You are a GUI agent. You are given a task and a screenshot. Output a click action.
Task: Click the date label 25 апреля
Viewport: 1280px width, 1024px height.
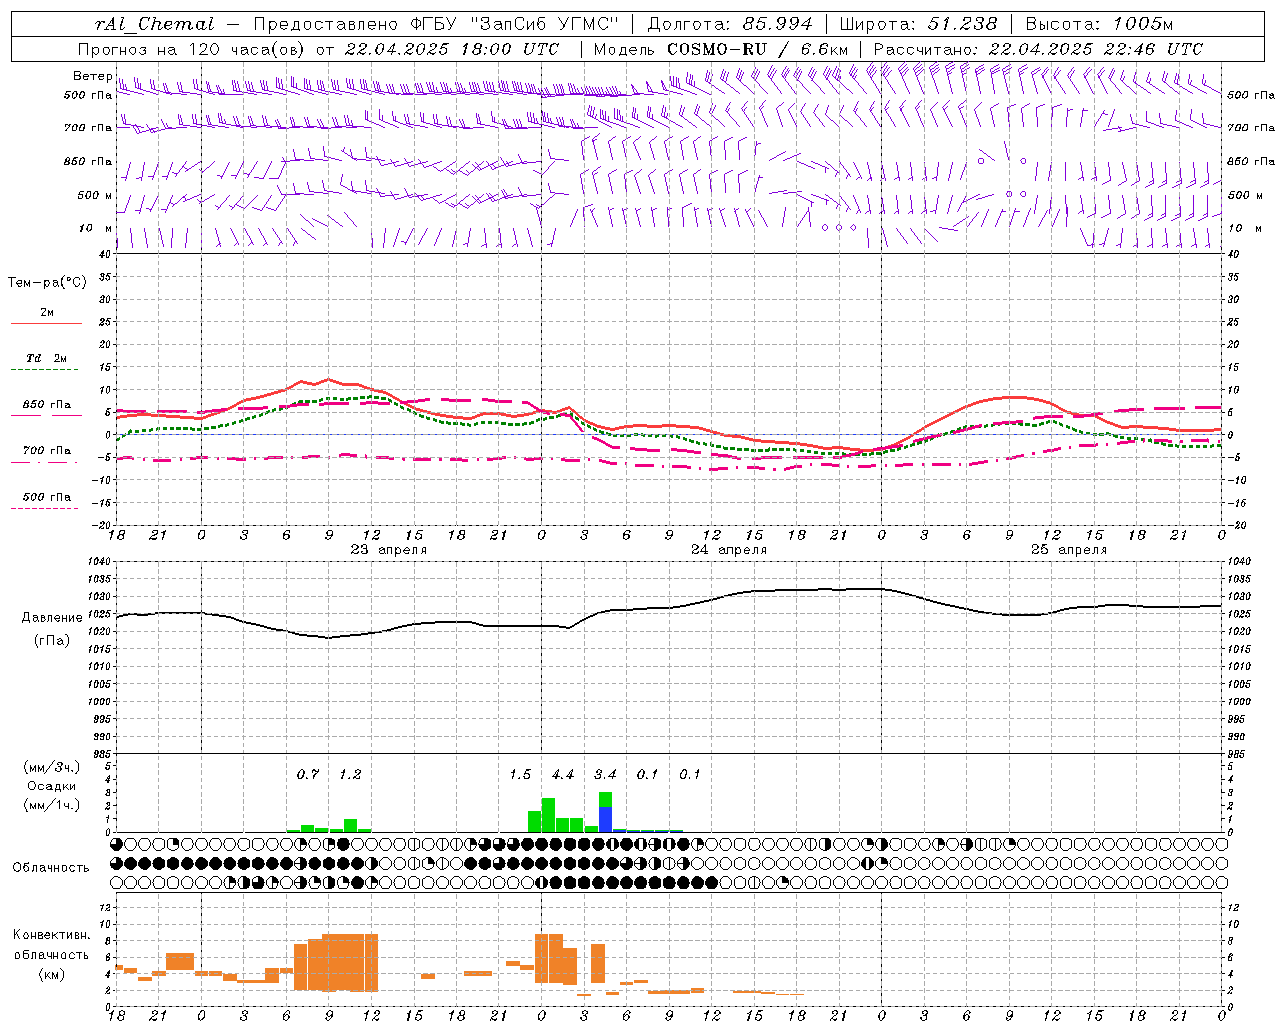click(x=1068, y=550)
